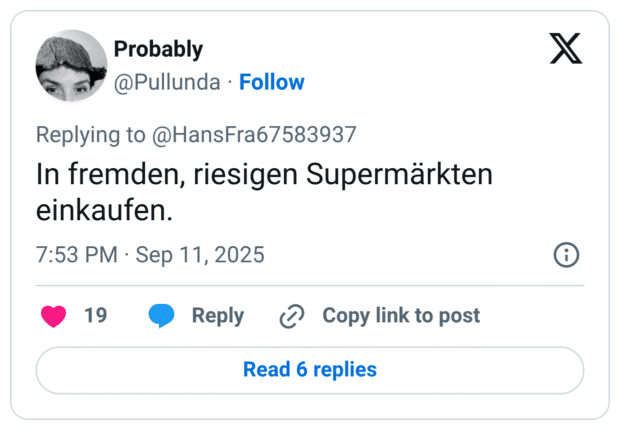The height and width of the screenshot is (430, 620).
Task: Open the tweet info circle icon
Action: [566, 255]
